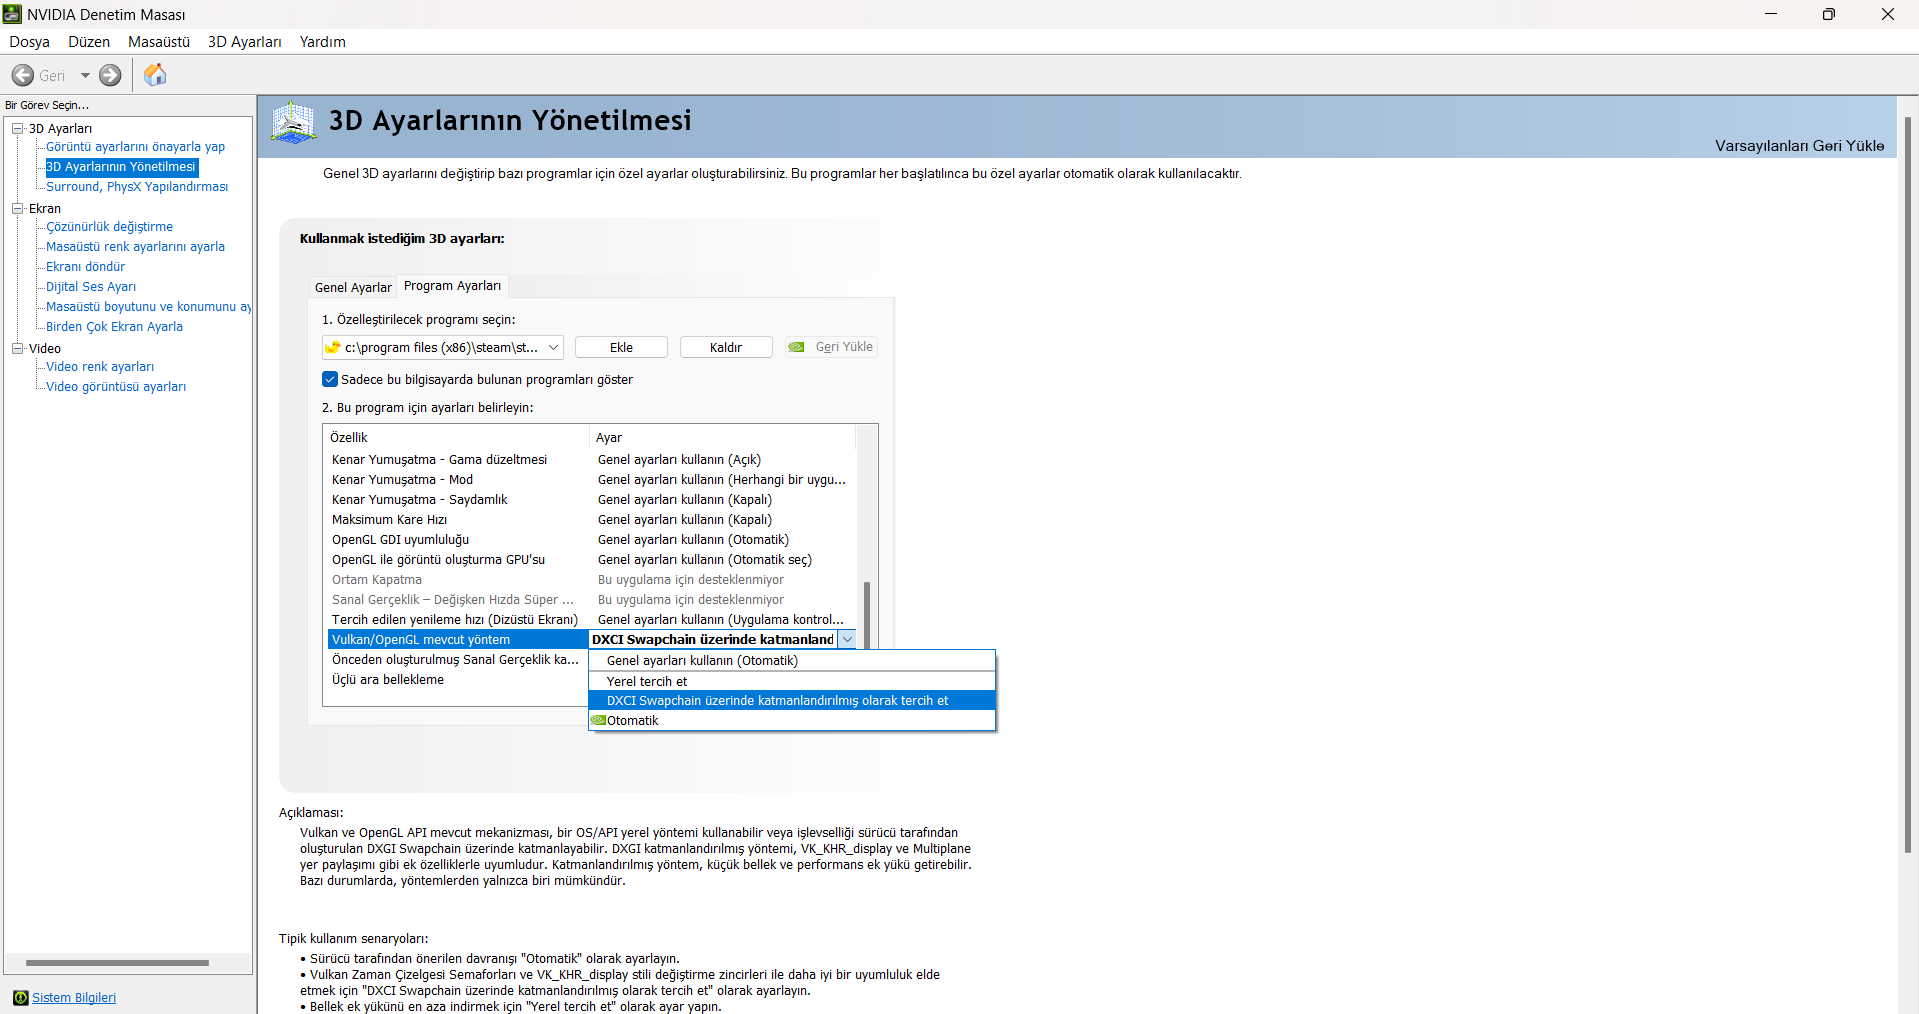
Task: Open the back history dropdown arrow
Action: (x=85, y=75)
